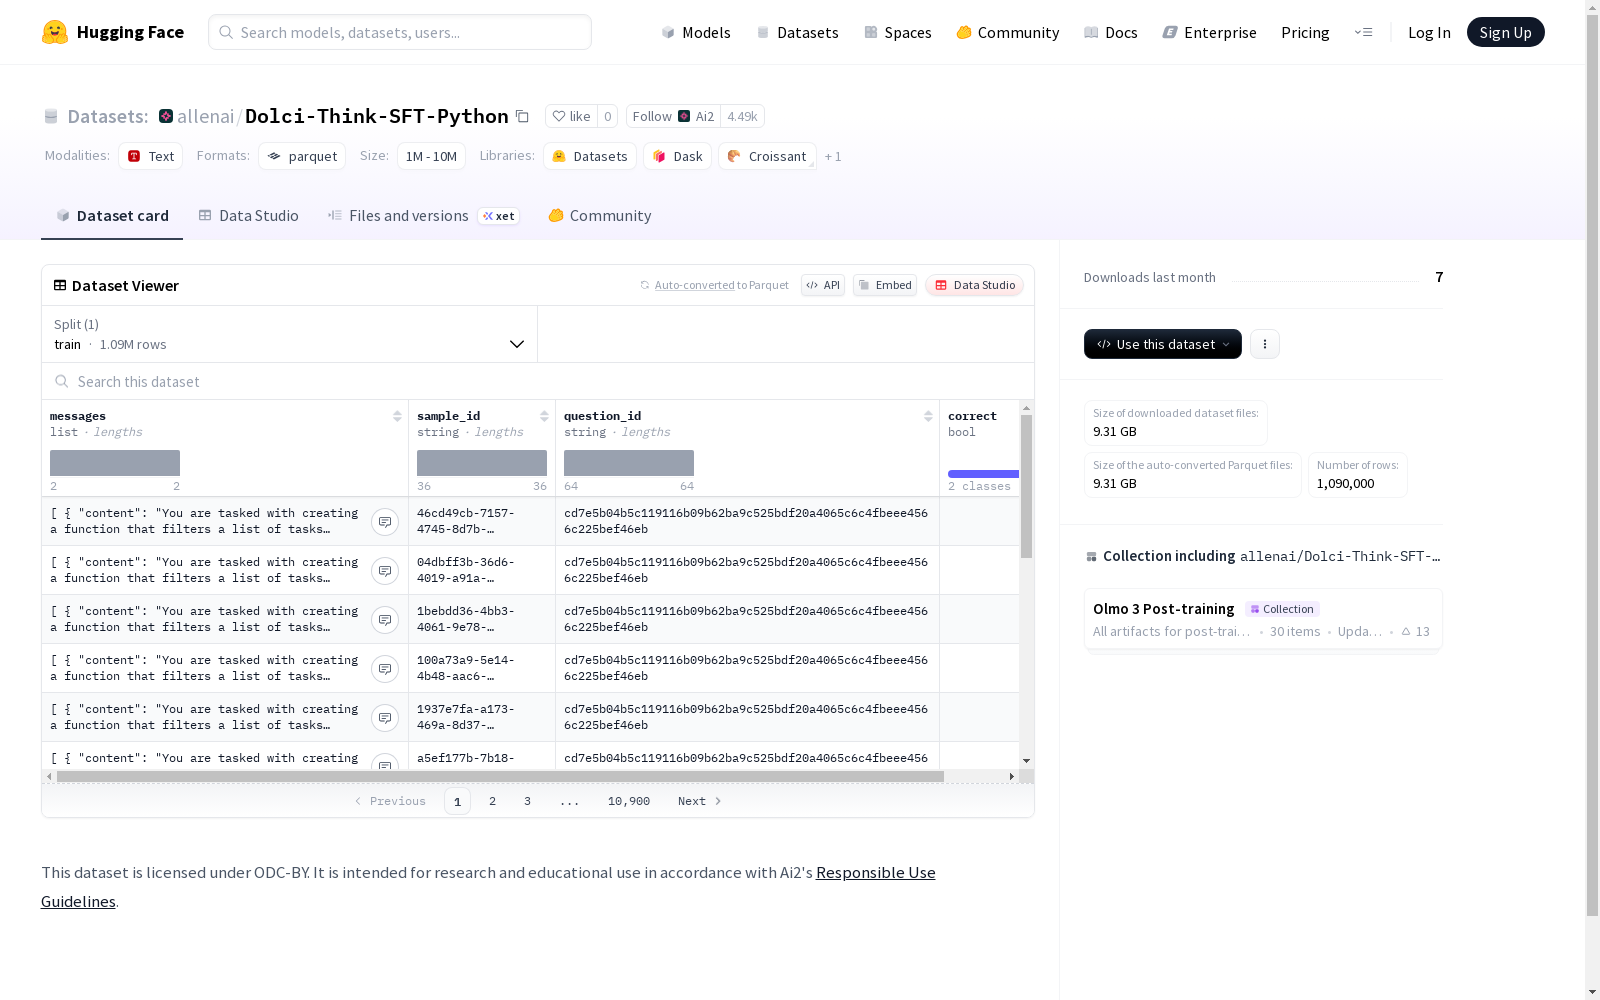Click the sample_id lengths histogram bar
Screen dimensions: 1600x1000
[482, 463]
